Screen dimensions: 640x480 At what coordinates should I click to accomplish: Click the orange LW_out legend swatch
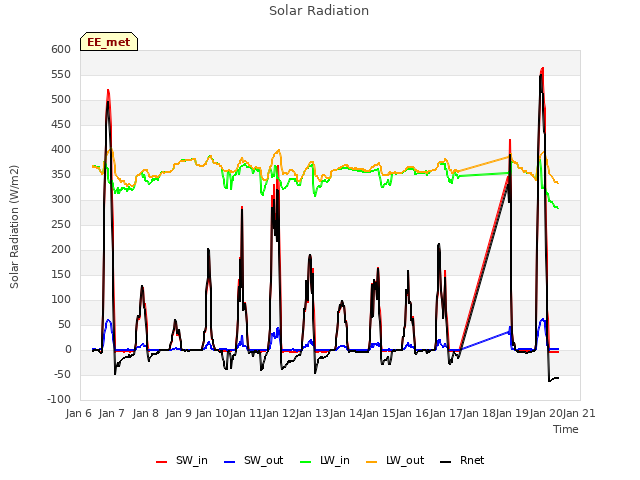click(x=372, y=462)
